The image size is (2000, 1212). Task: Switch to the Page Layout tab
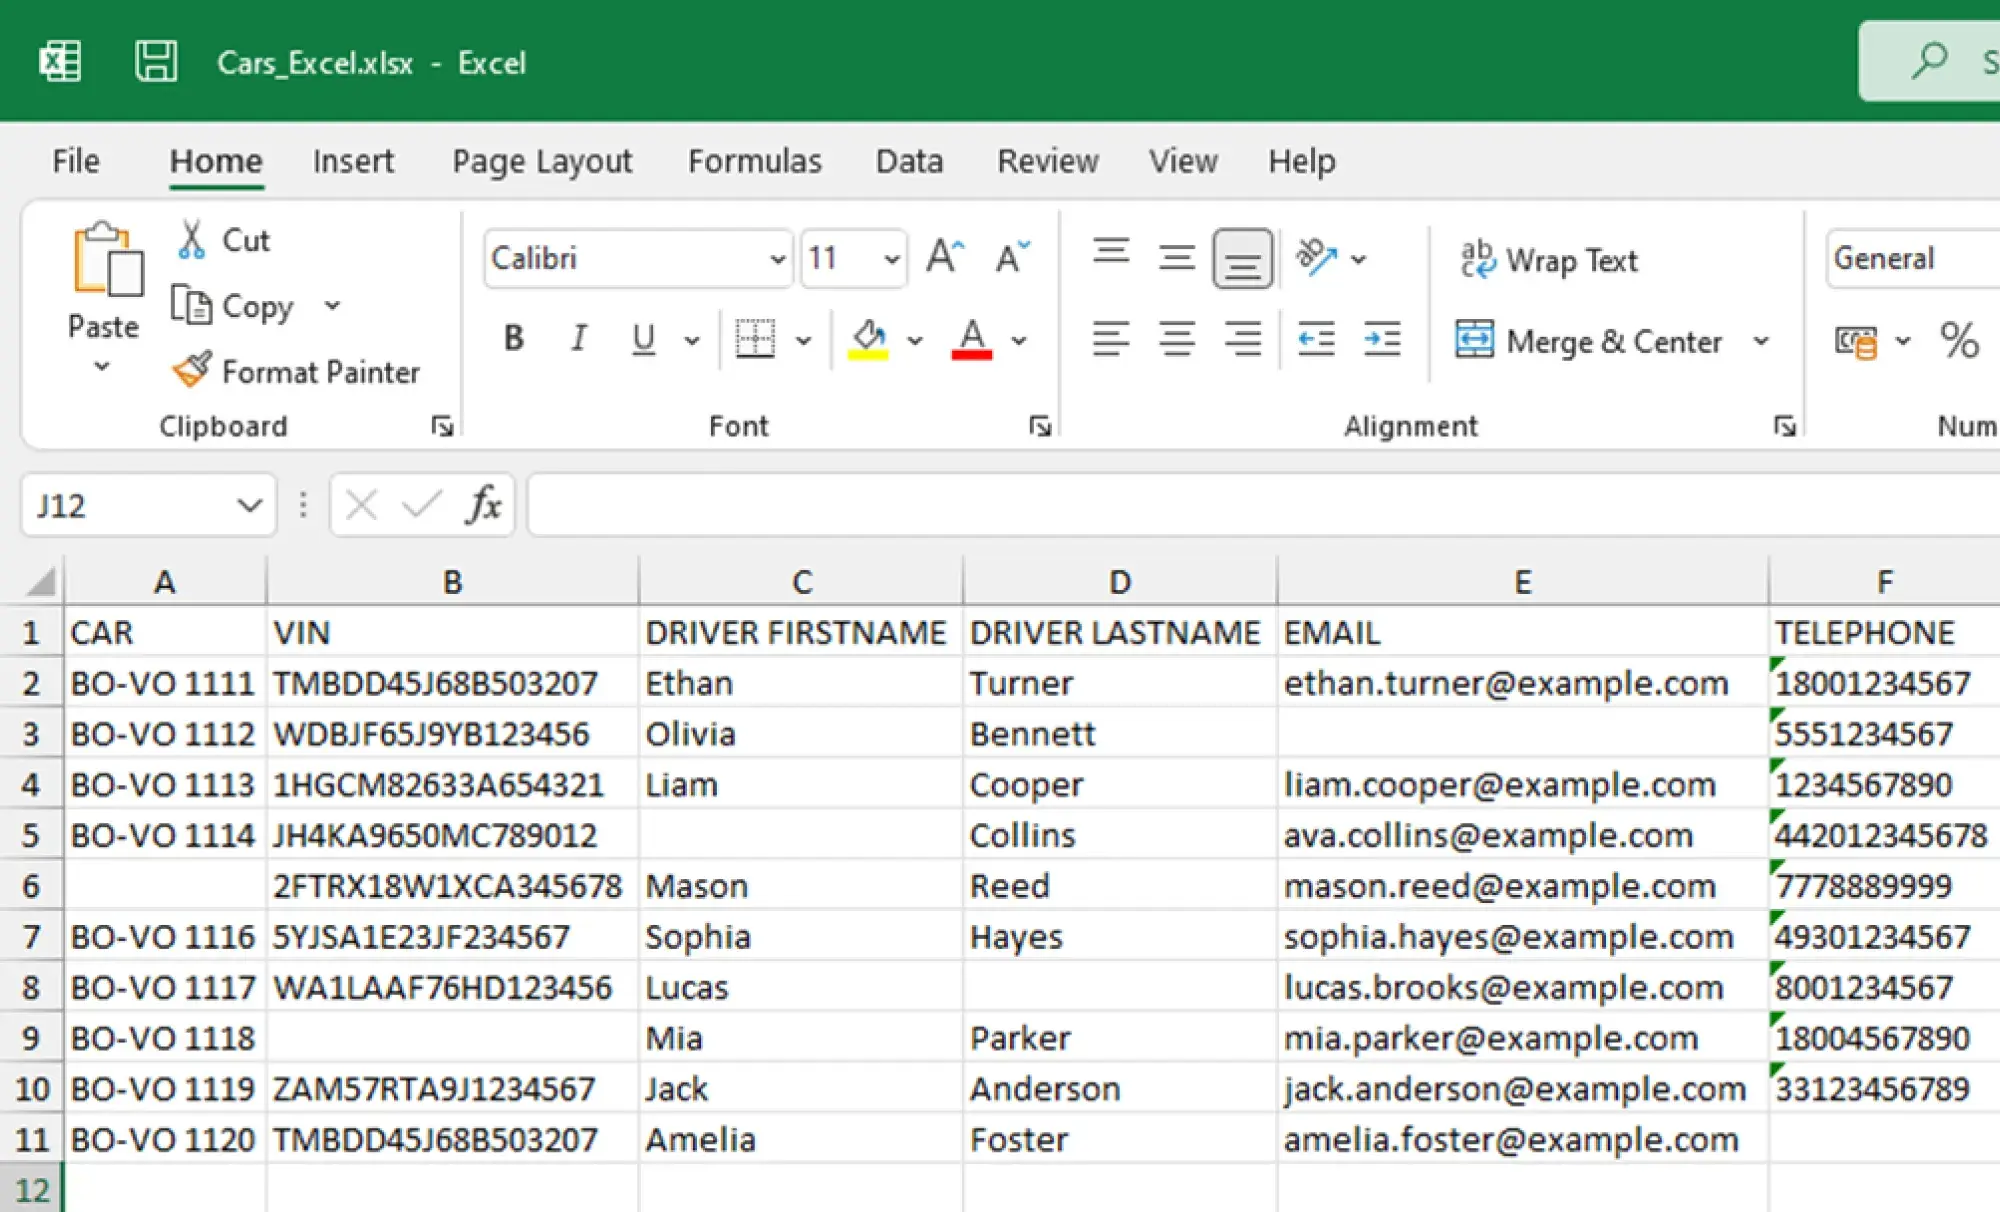pos(542,161)
